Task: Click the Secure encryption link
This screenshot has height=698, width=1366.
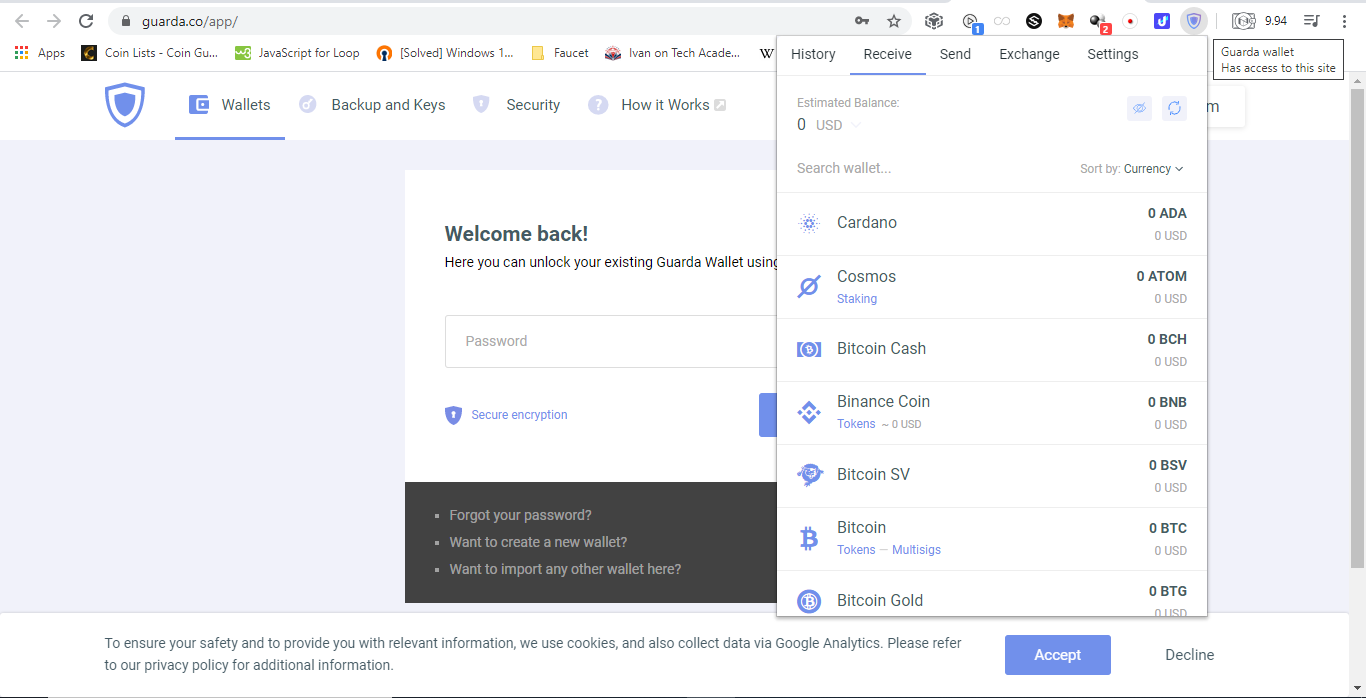Action: coord(519,415)
